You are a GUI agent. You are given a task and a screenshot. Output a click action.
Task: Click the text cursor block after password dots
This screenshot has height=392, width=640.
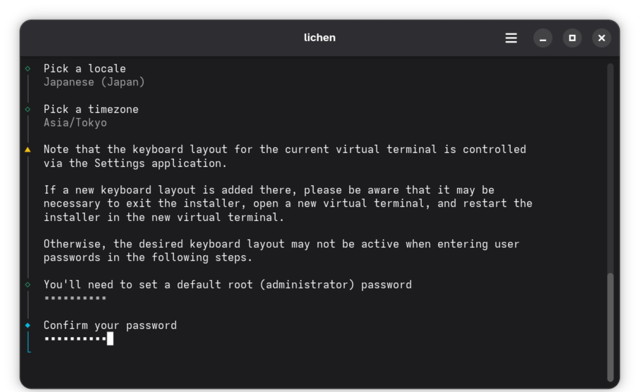pyautogui.click(x=110, y=339)
